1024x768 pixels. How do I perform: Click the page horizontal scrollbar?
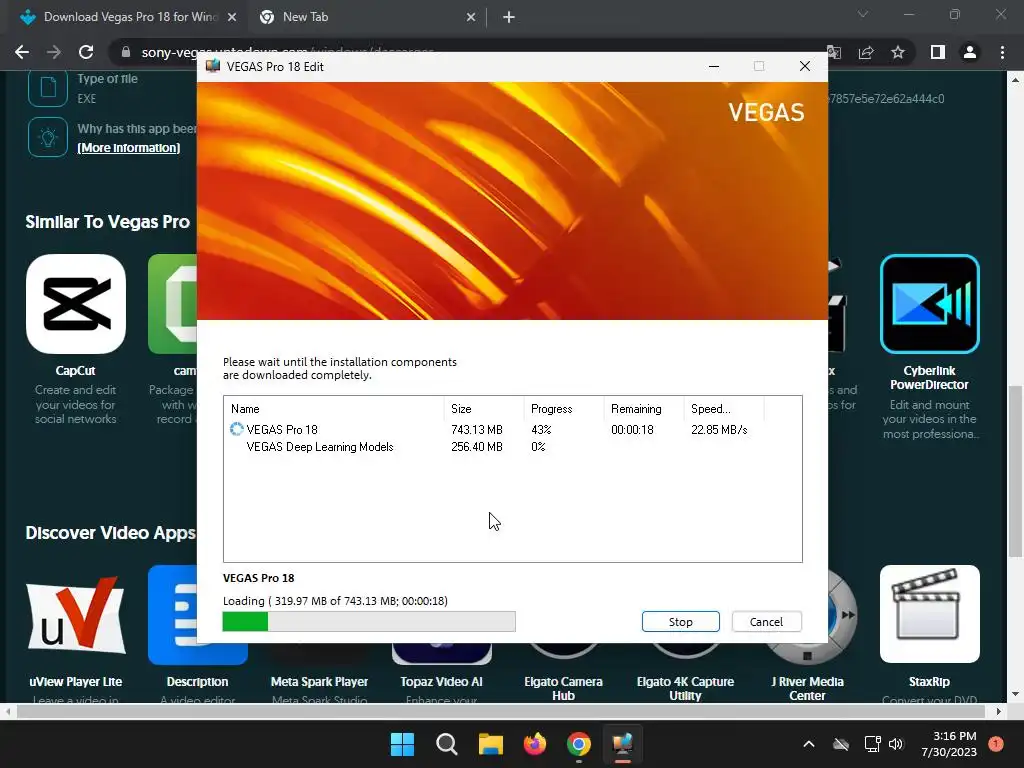pos(503,711)
